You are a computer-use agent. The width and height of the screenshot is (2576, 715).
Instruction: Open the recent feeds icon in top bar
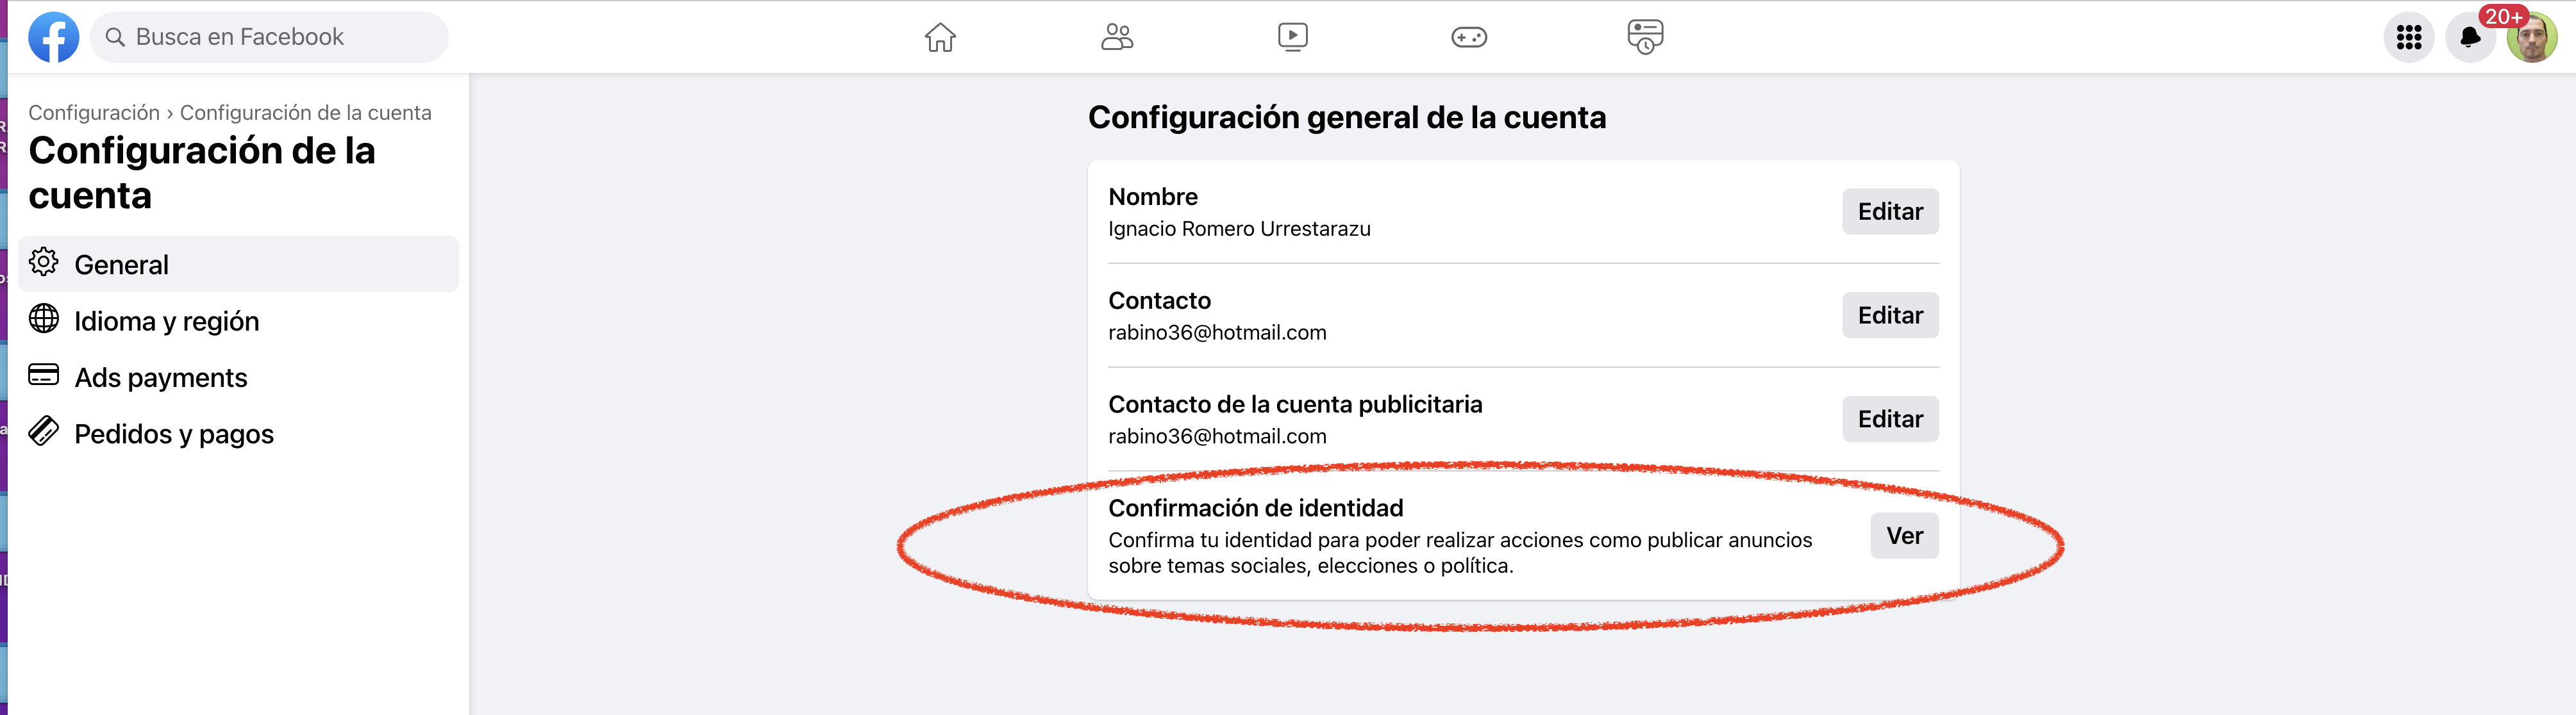tap(1645, 37)
